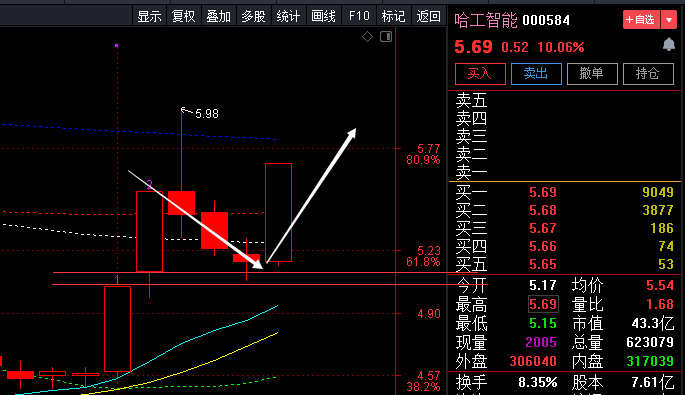Click the 标记 mark menu item
The width and height of the screenshot is (685, 395).
393,16
